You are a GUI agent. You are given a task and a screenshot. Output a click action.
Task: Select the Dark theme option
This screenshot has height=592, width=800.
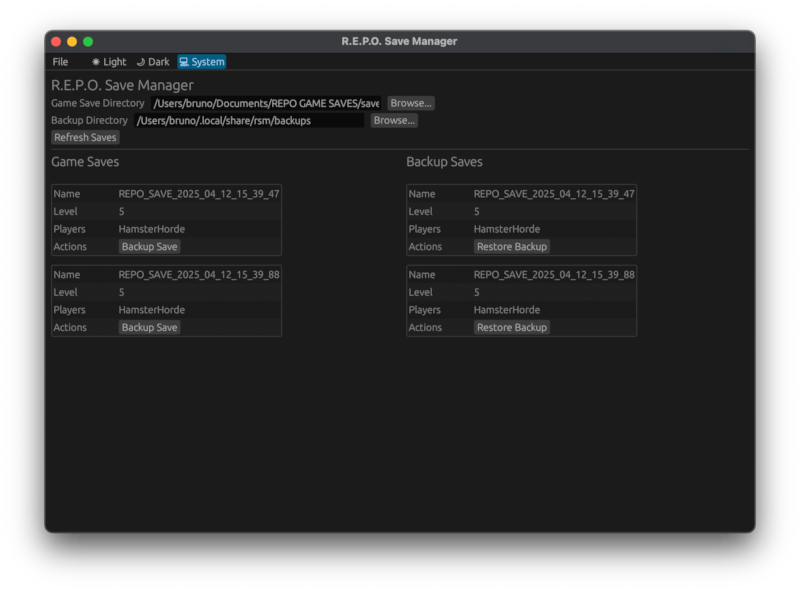153,62
